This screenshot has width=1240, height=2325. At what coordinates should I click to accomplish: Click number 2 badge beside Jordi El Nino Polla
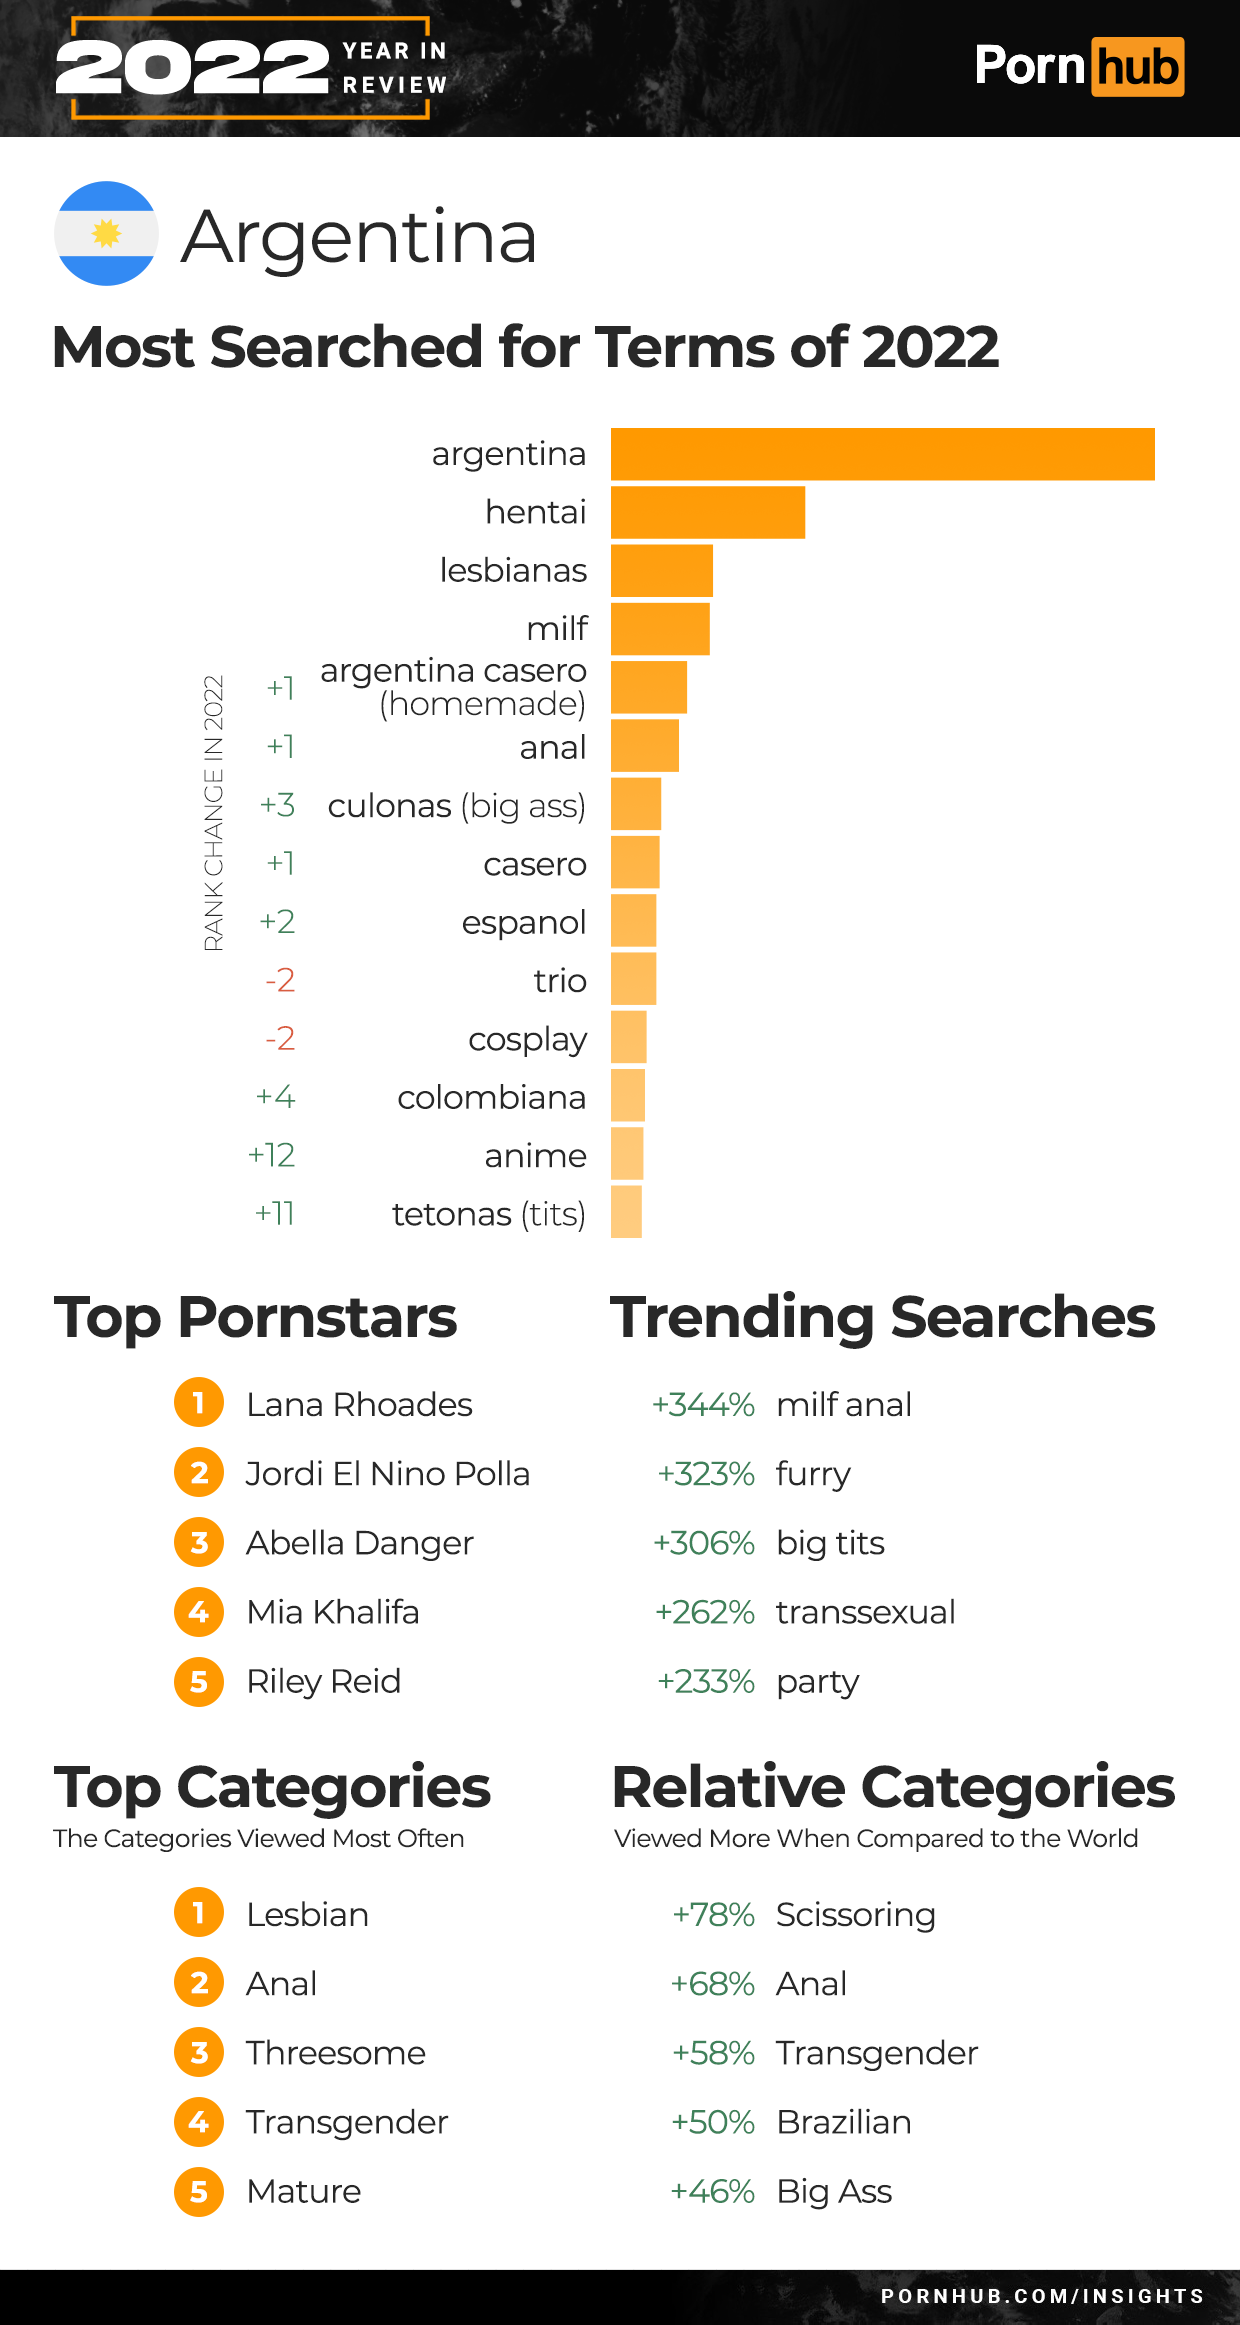(199, 1473)
